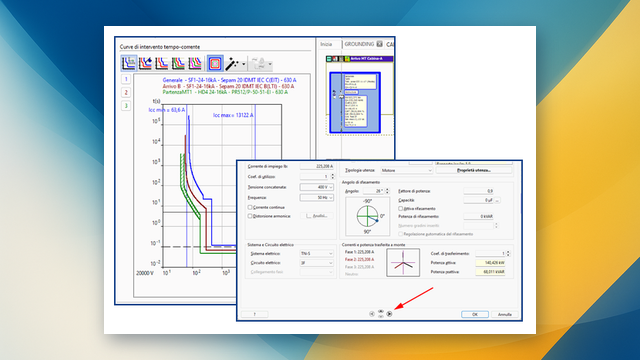Click the green, red and blue curves icon
640x360 pixels.
(178, 63)
